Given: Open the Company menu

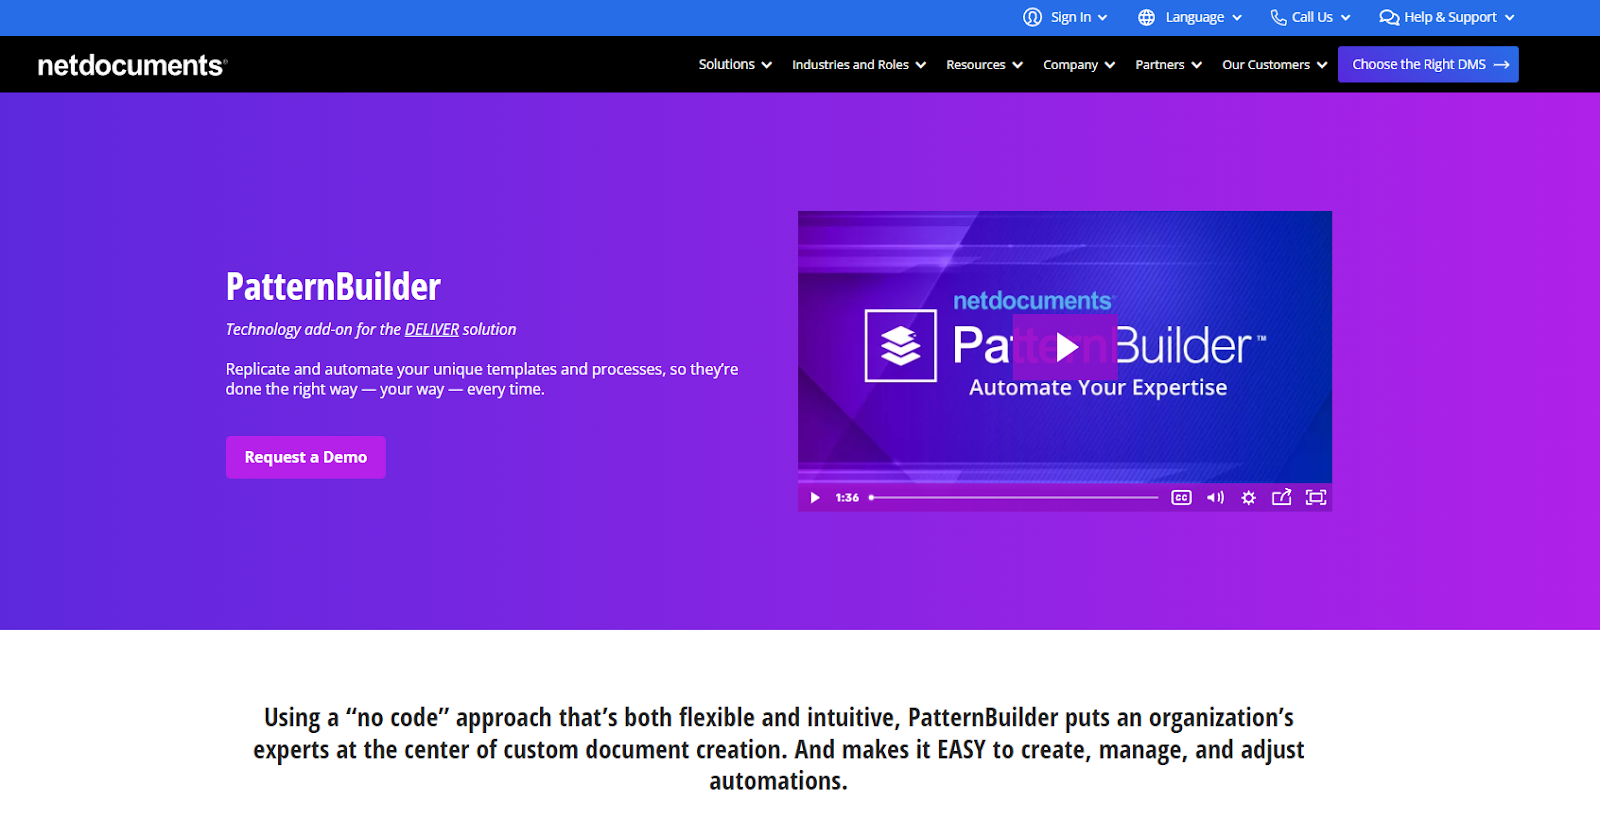Looking at the screenshot, I should coord(1070,65).
